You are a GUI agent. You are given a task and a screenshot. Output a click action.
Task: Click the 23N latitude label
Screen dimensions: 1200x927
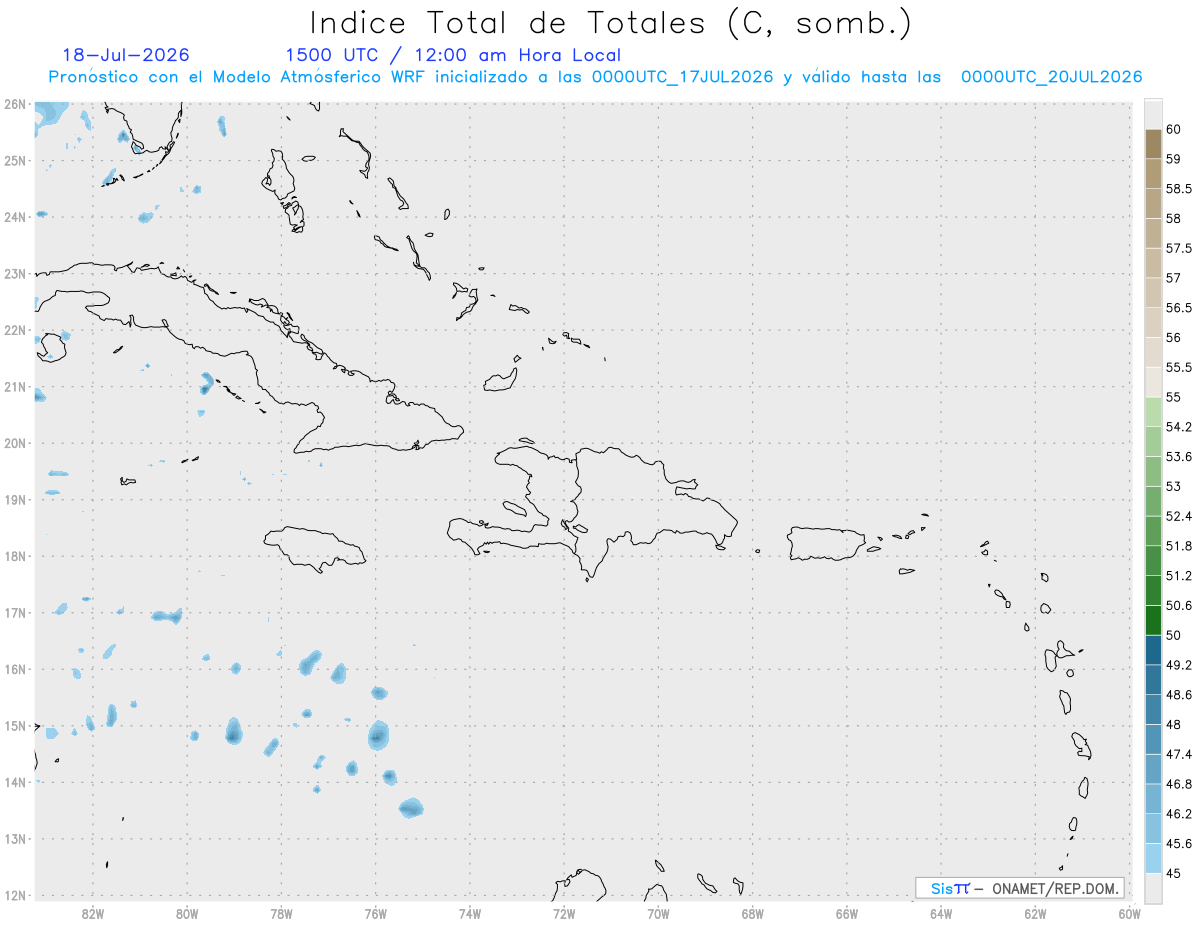click(x=15, y=274)
